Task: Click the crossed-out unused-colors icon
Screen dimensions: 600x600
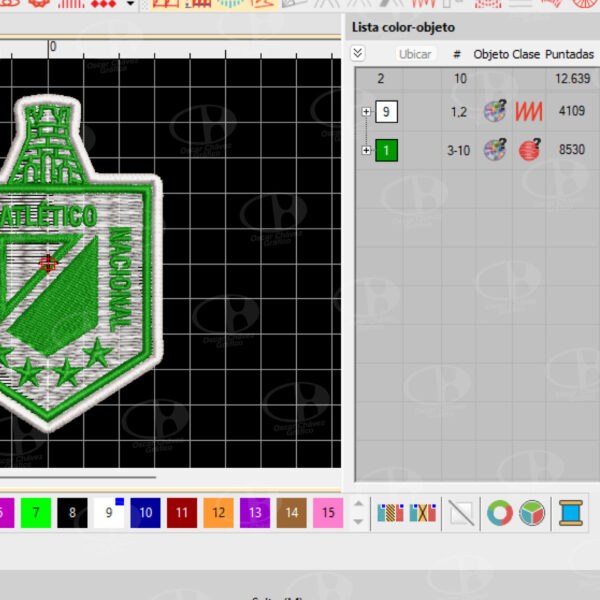Action: [x=422, y=513]
